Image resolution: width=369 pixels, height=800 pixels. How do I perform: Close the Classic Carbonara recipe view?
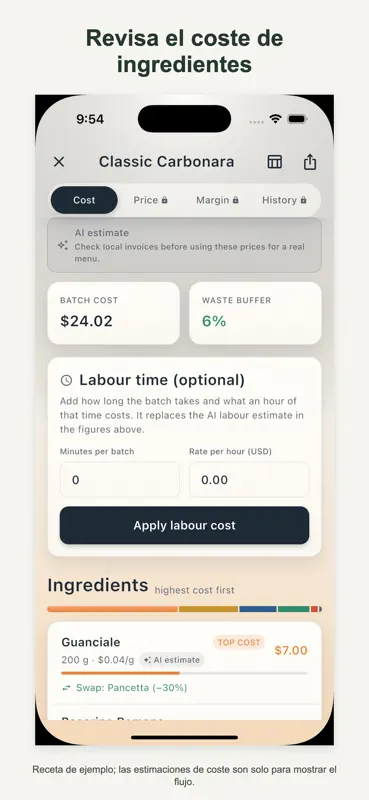pos(59,162)
